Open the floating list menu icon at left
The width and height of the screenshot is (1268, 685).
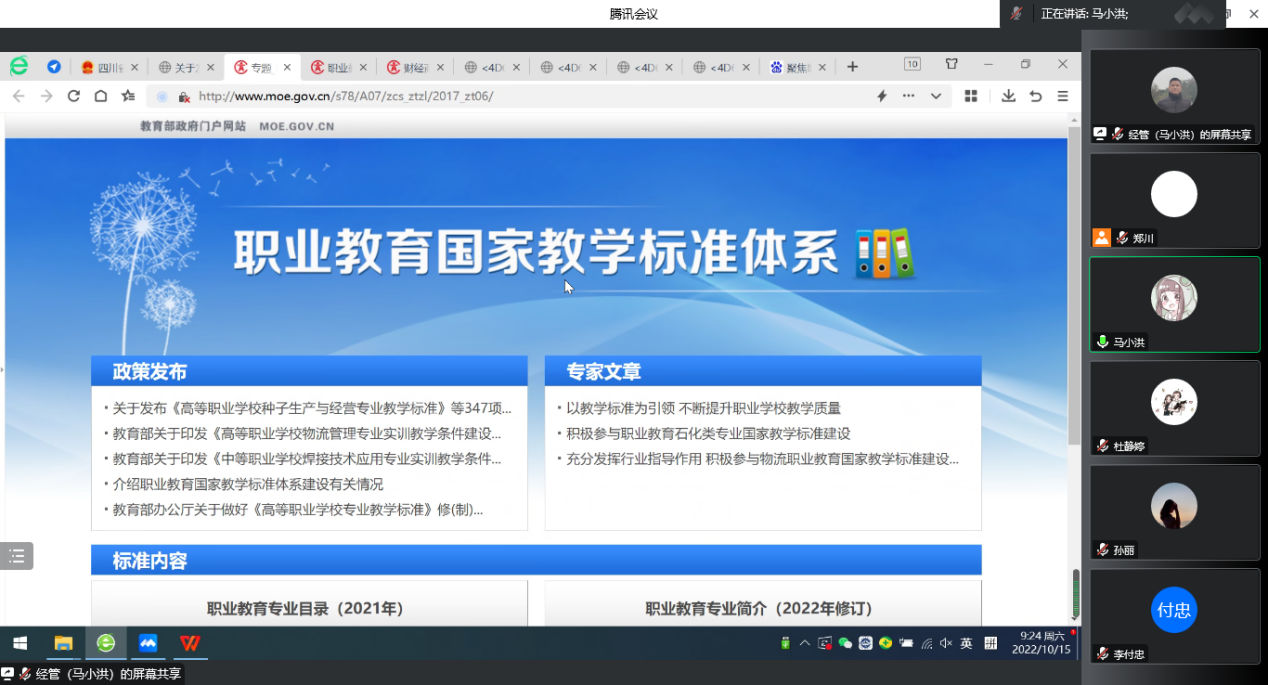point(17,556)
